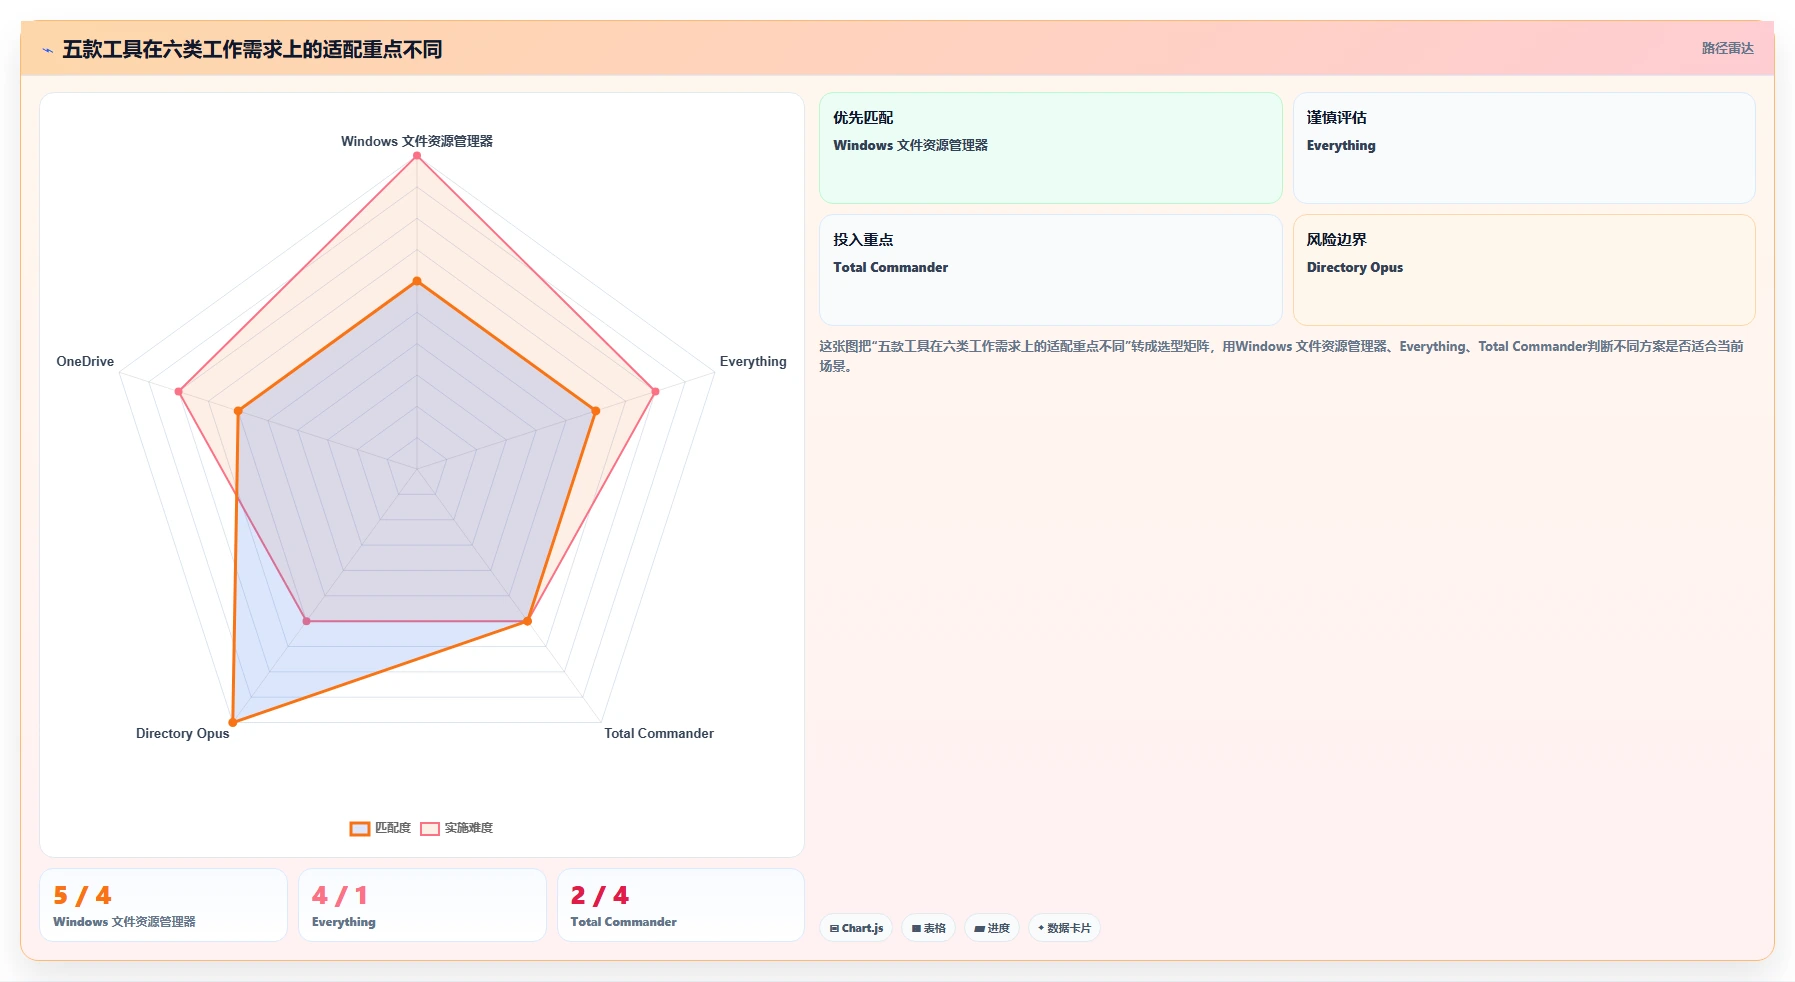Click Windows 文件资源管理器 under the 5 / 4 score
The width and height of the screenshot is (1795, 982).
coord(124,922)
